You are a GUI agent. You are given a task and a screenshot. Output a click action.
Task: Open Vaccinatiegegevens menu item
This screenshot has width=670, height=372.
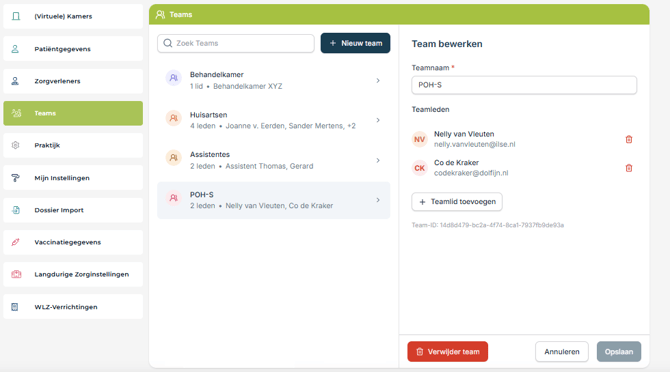73,242
